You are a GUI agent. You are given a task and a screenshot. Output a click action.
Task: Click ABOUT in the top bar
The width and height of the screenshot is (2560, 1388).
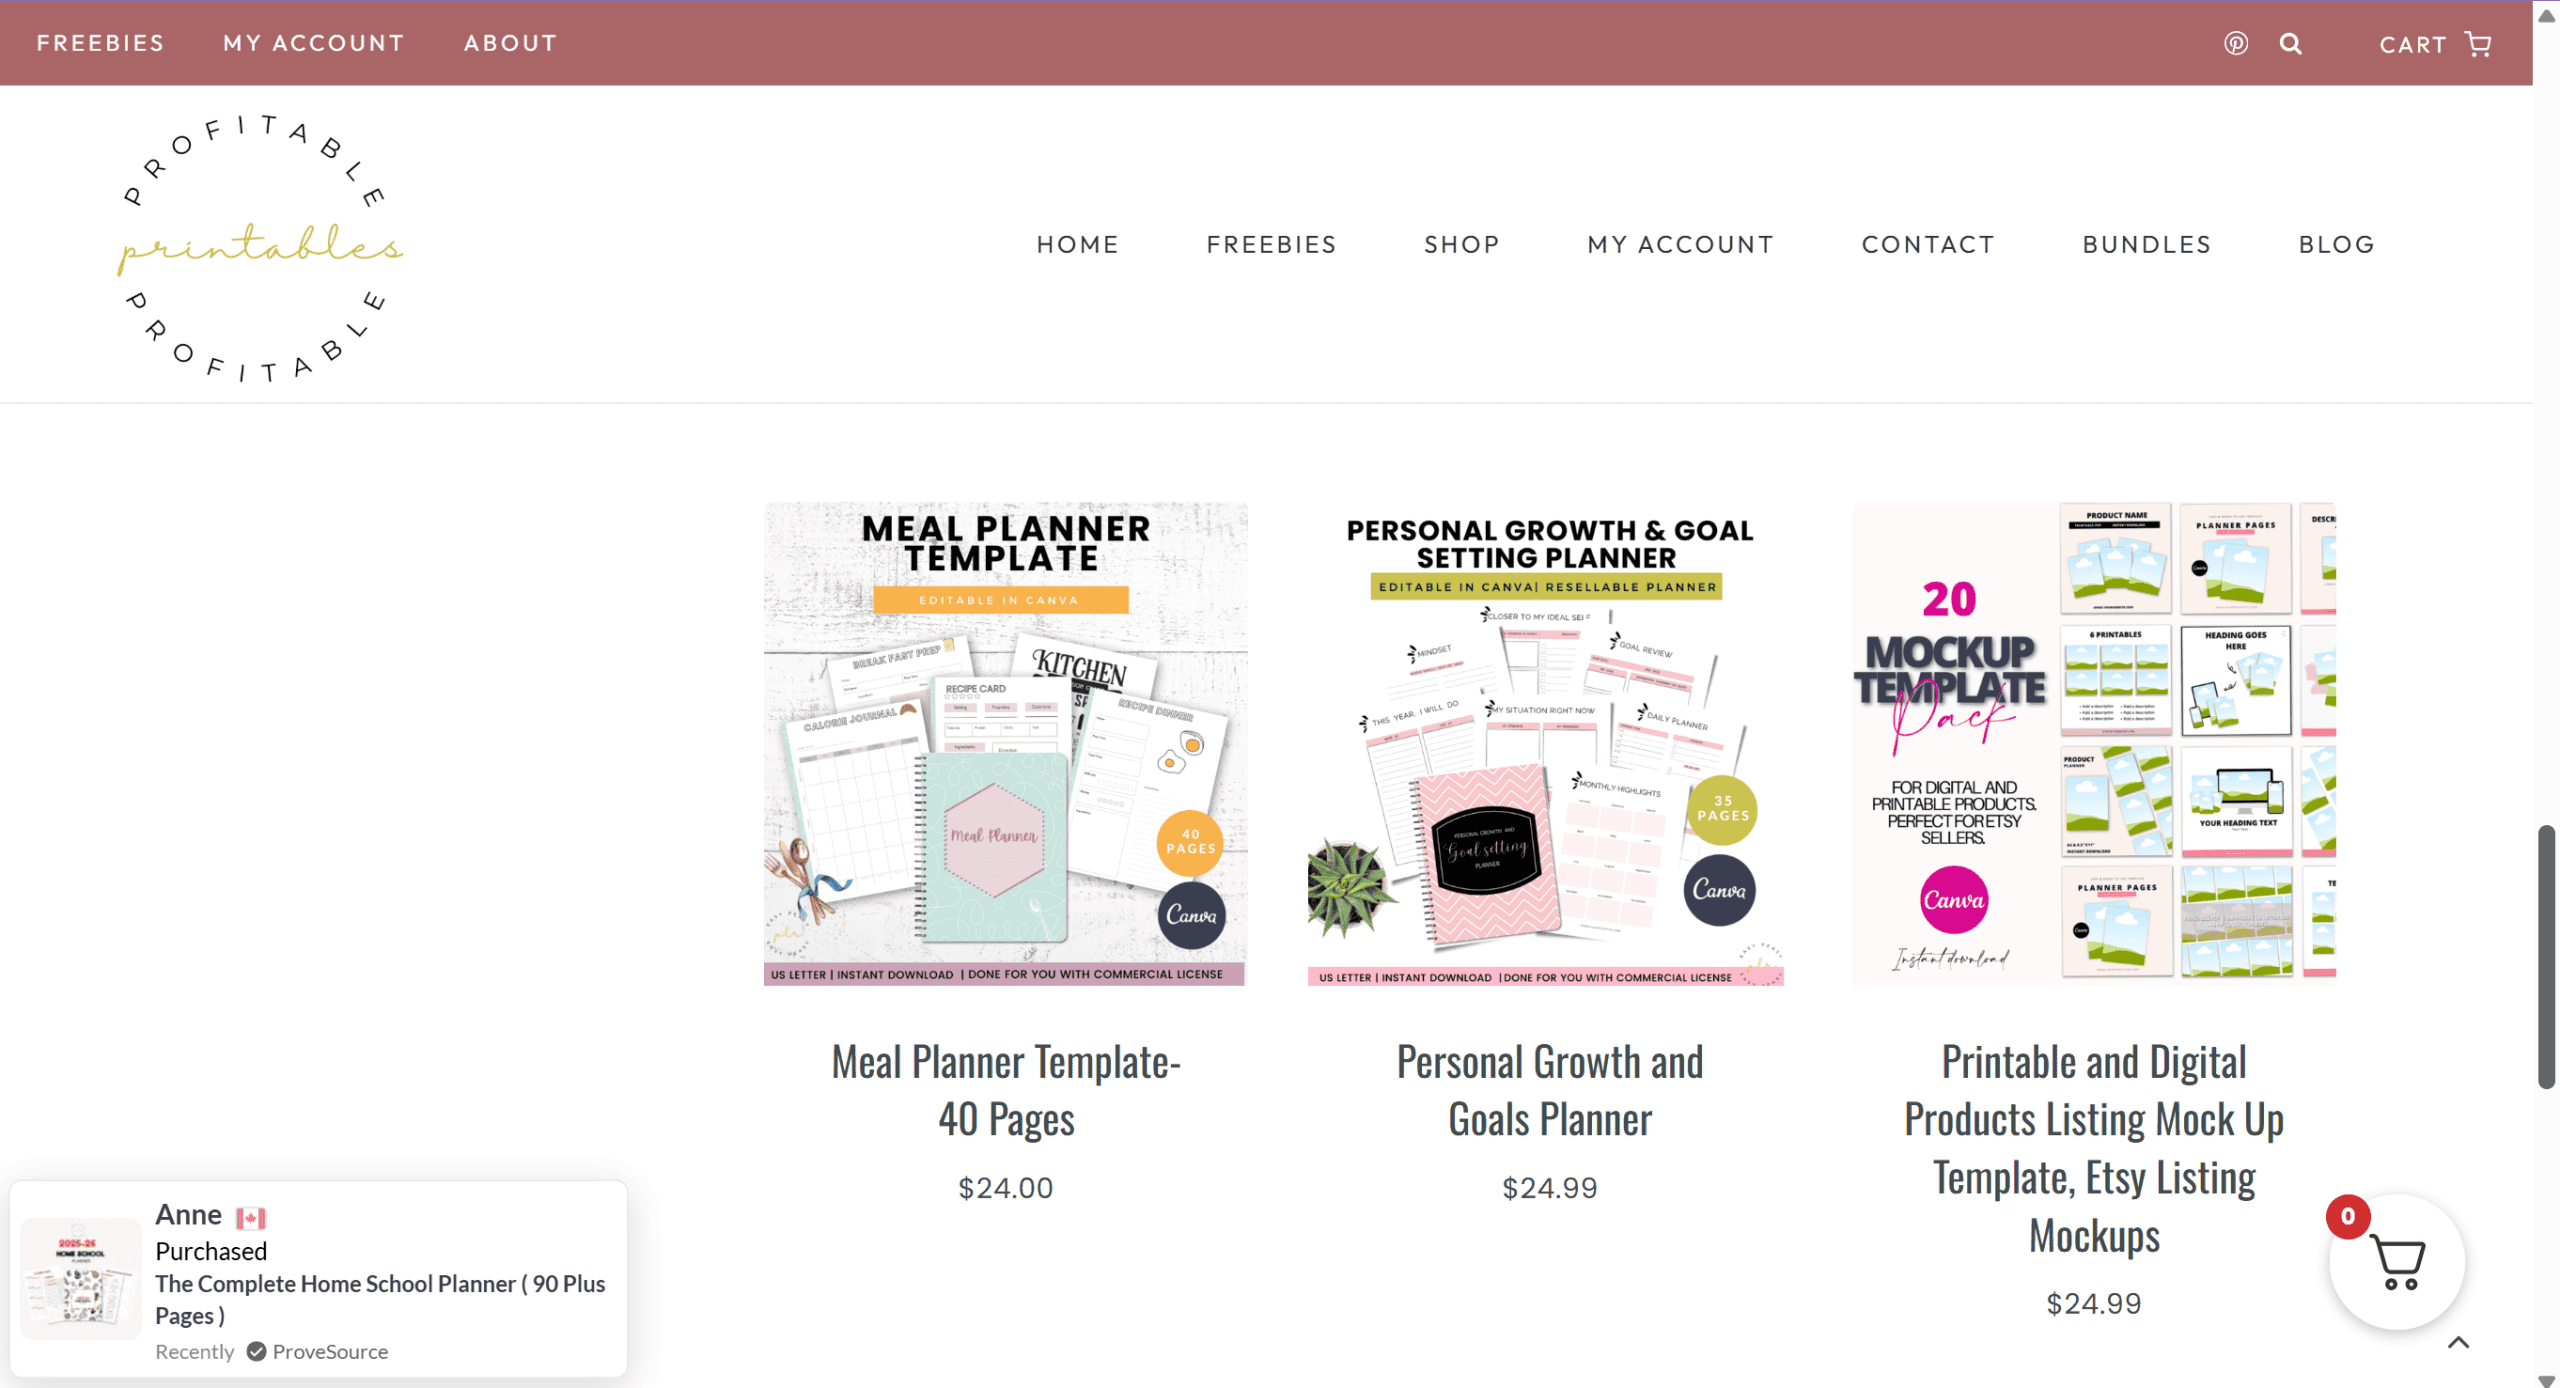pyautogui.click(x=510, y=43)
